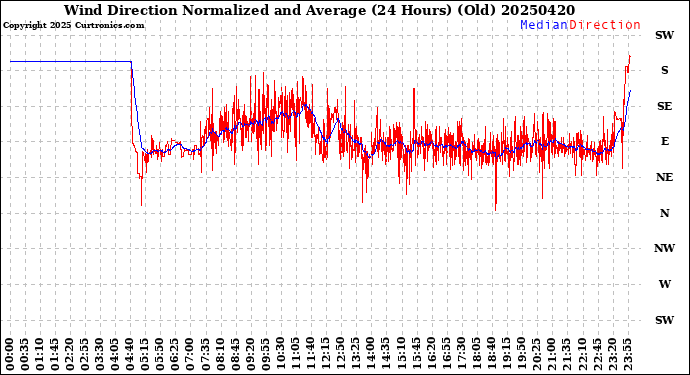Click the "05:50" time axis label
Screen dimensions: 690x375
point(160,354)
